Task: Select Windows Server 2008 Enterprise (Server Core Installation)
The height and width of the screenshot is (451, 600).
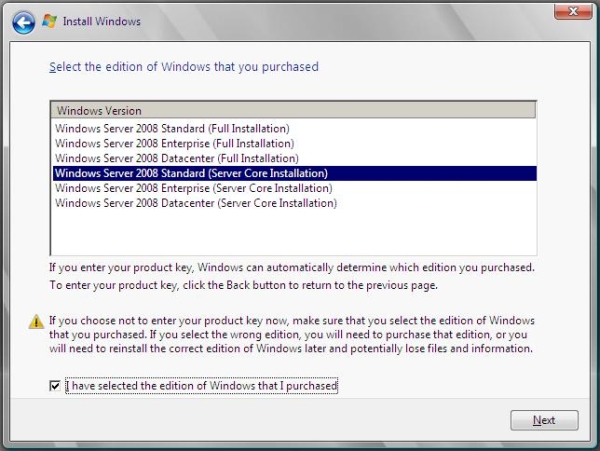Action: 294,188
